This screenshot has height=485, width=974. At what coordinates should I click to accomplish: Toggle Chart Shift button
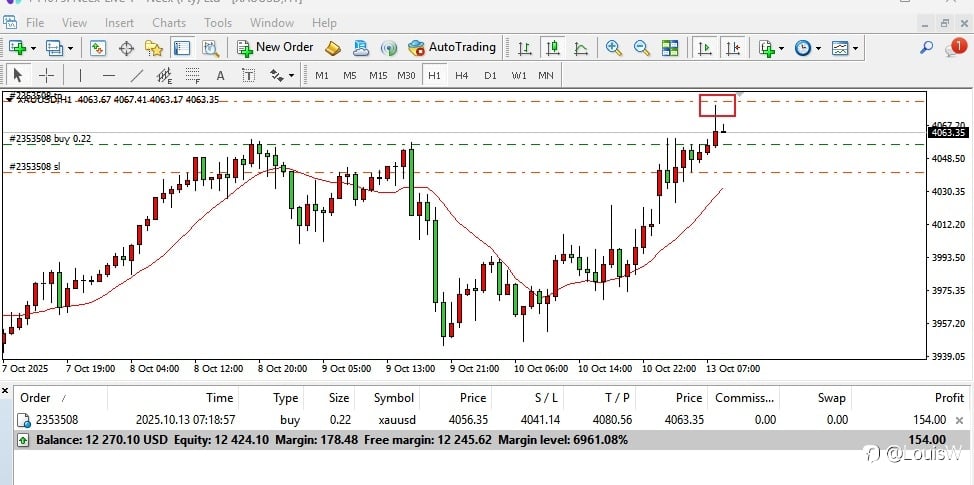733,47
